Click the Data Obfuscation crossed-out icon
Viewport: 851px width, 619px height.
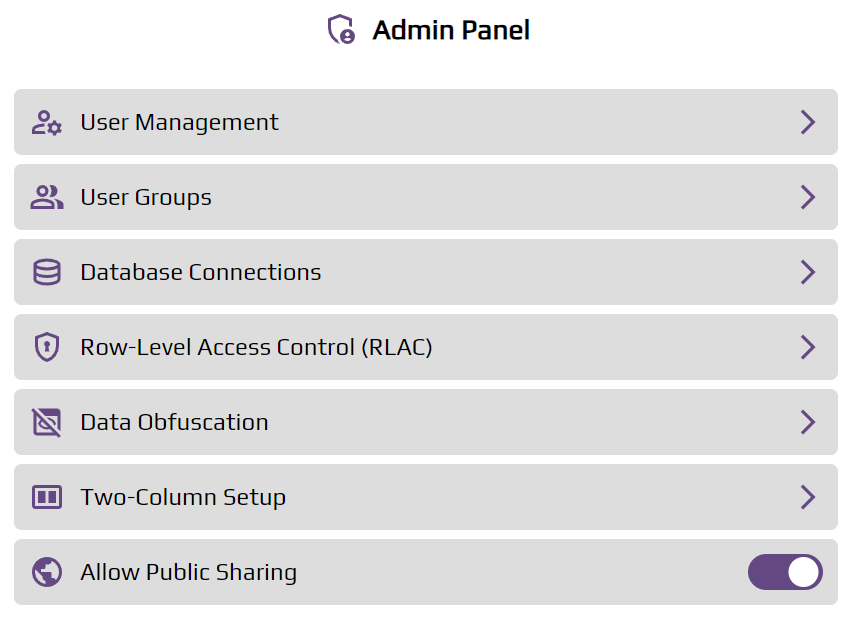point(46,422)
